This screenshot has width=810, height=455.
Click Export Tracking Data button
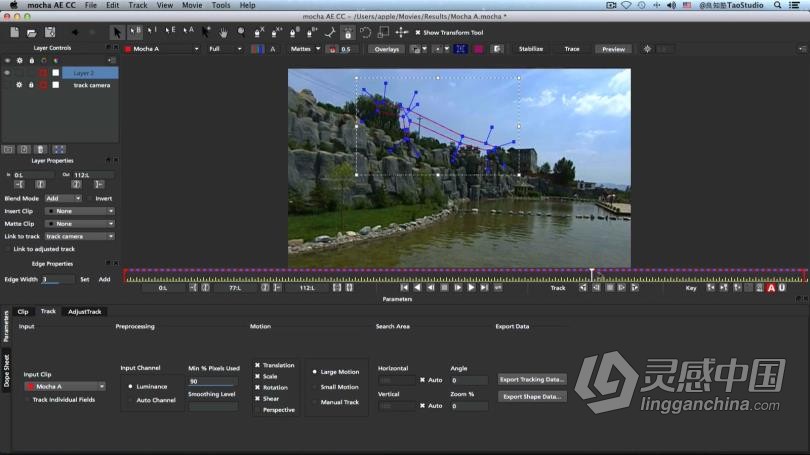tap(532, 379)
